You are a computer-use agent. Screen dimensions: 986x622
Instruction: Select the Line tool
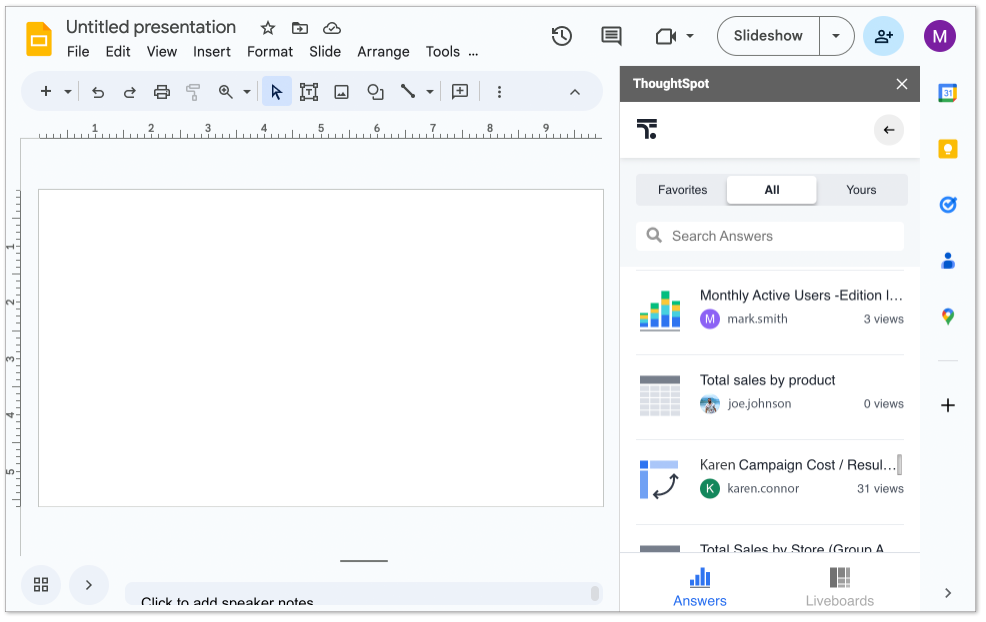tap(407, 91)
